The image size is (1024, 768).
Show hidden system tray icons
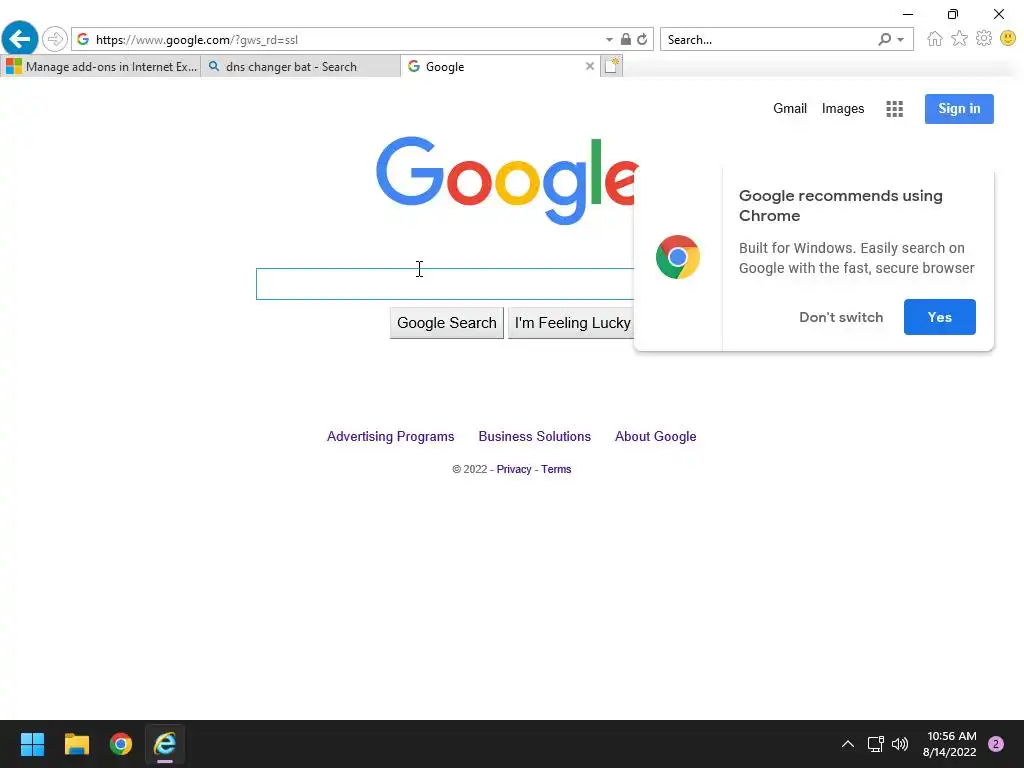848,744
